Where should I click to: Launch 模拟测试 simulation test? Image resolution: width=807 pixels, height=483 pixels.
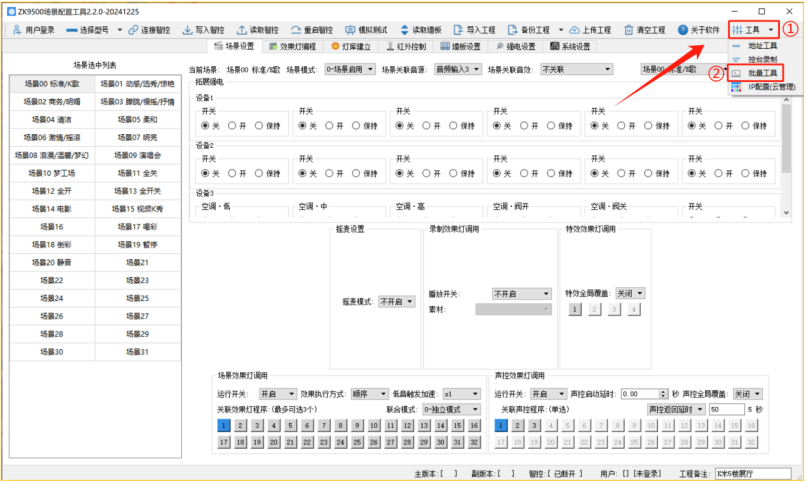(366, 30)
